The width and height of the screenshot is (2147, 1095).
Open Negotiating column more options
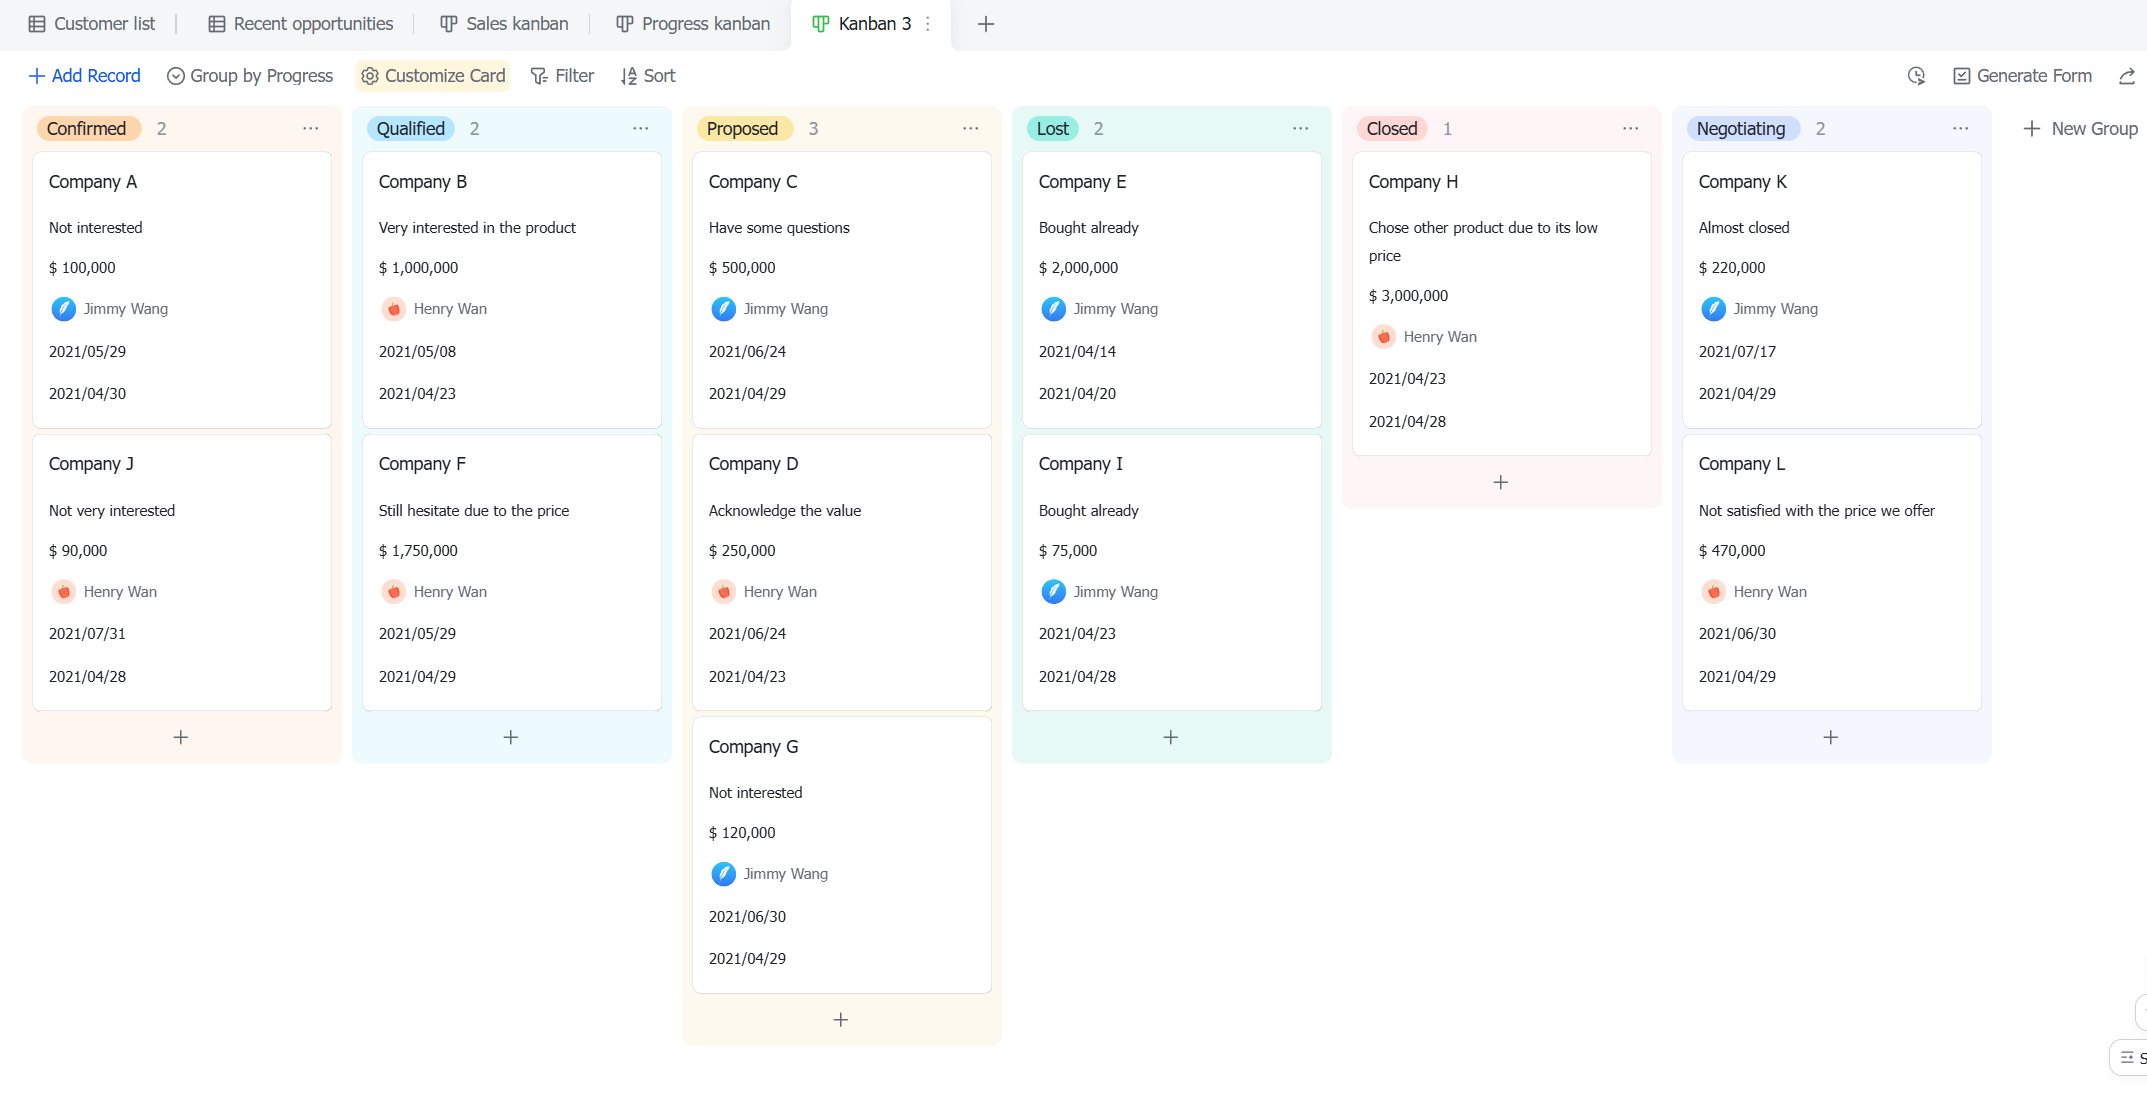[1961, 129]
